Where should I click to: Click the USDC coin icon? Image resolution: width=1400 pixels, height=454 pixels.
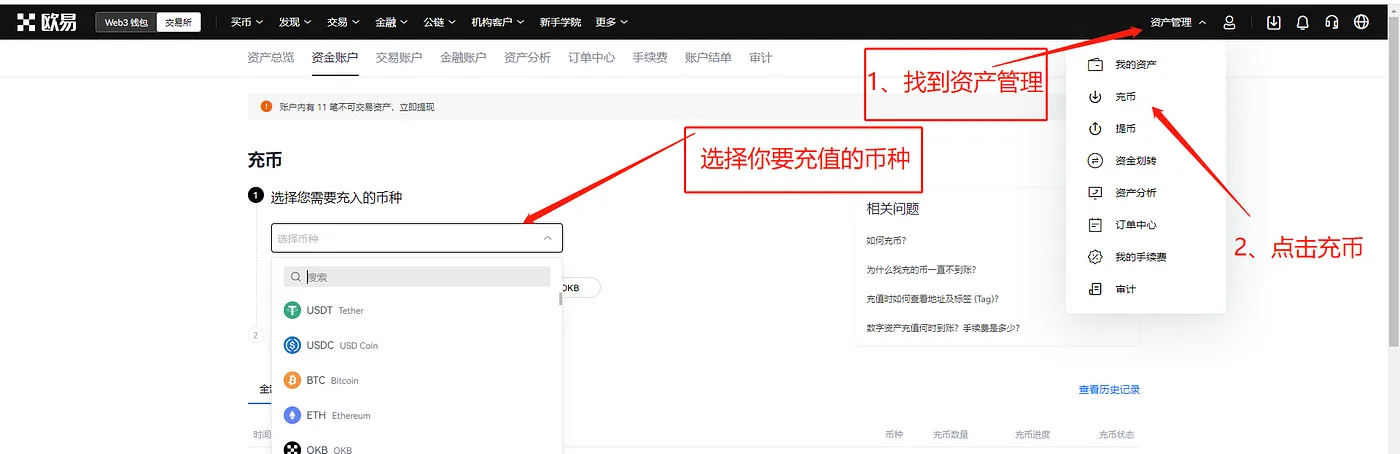point(292,345)
